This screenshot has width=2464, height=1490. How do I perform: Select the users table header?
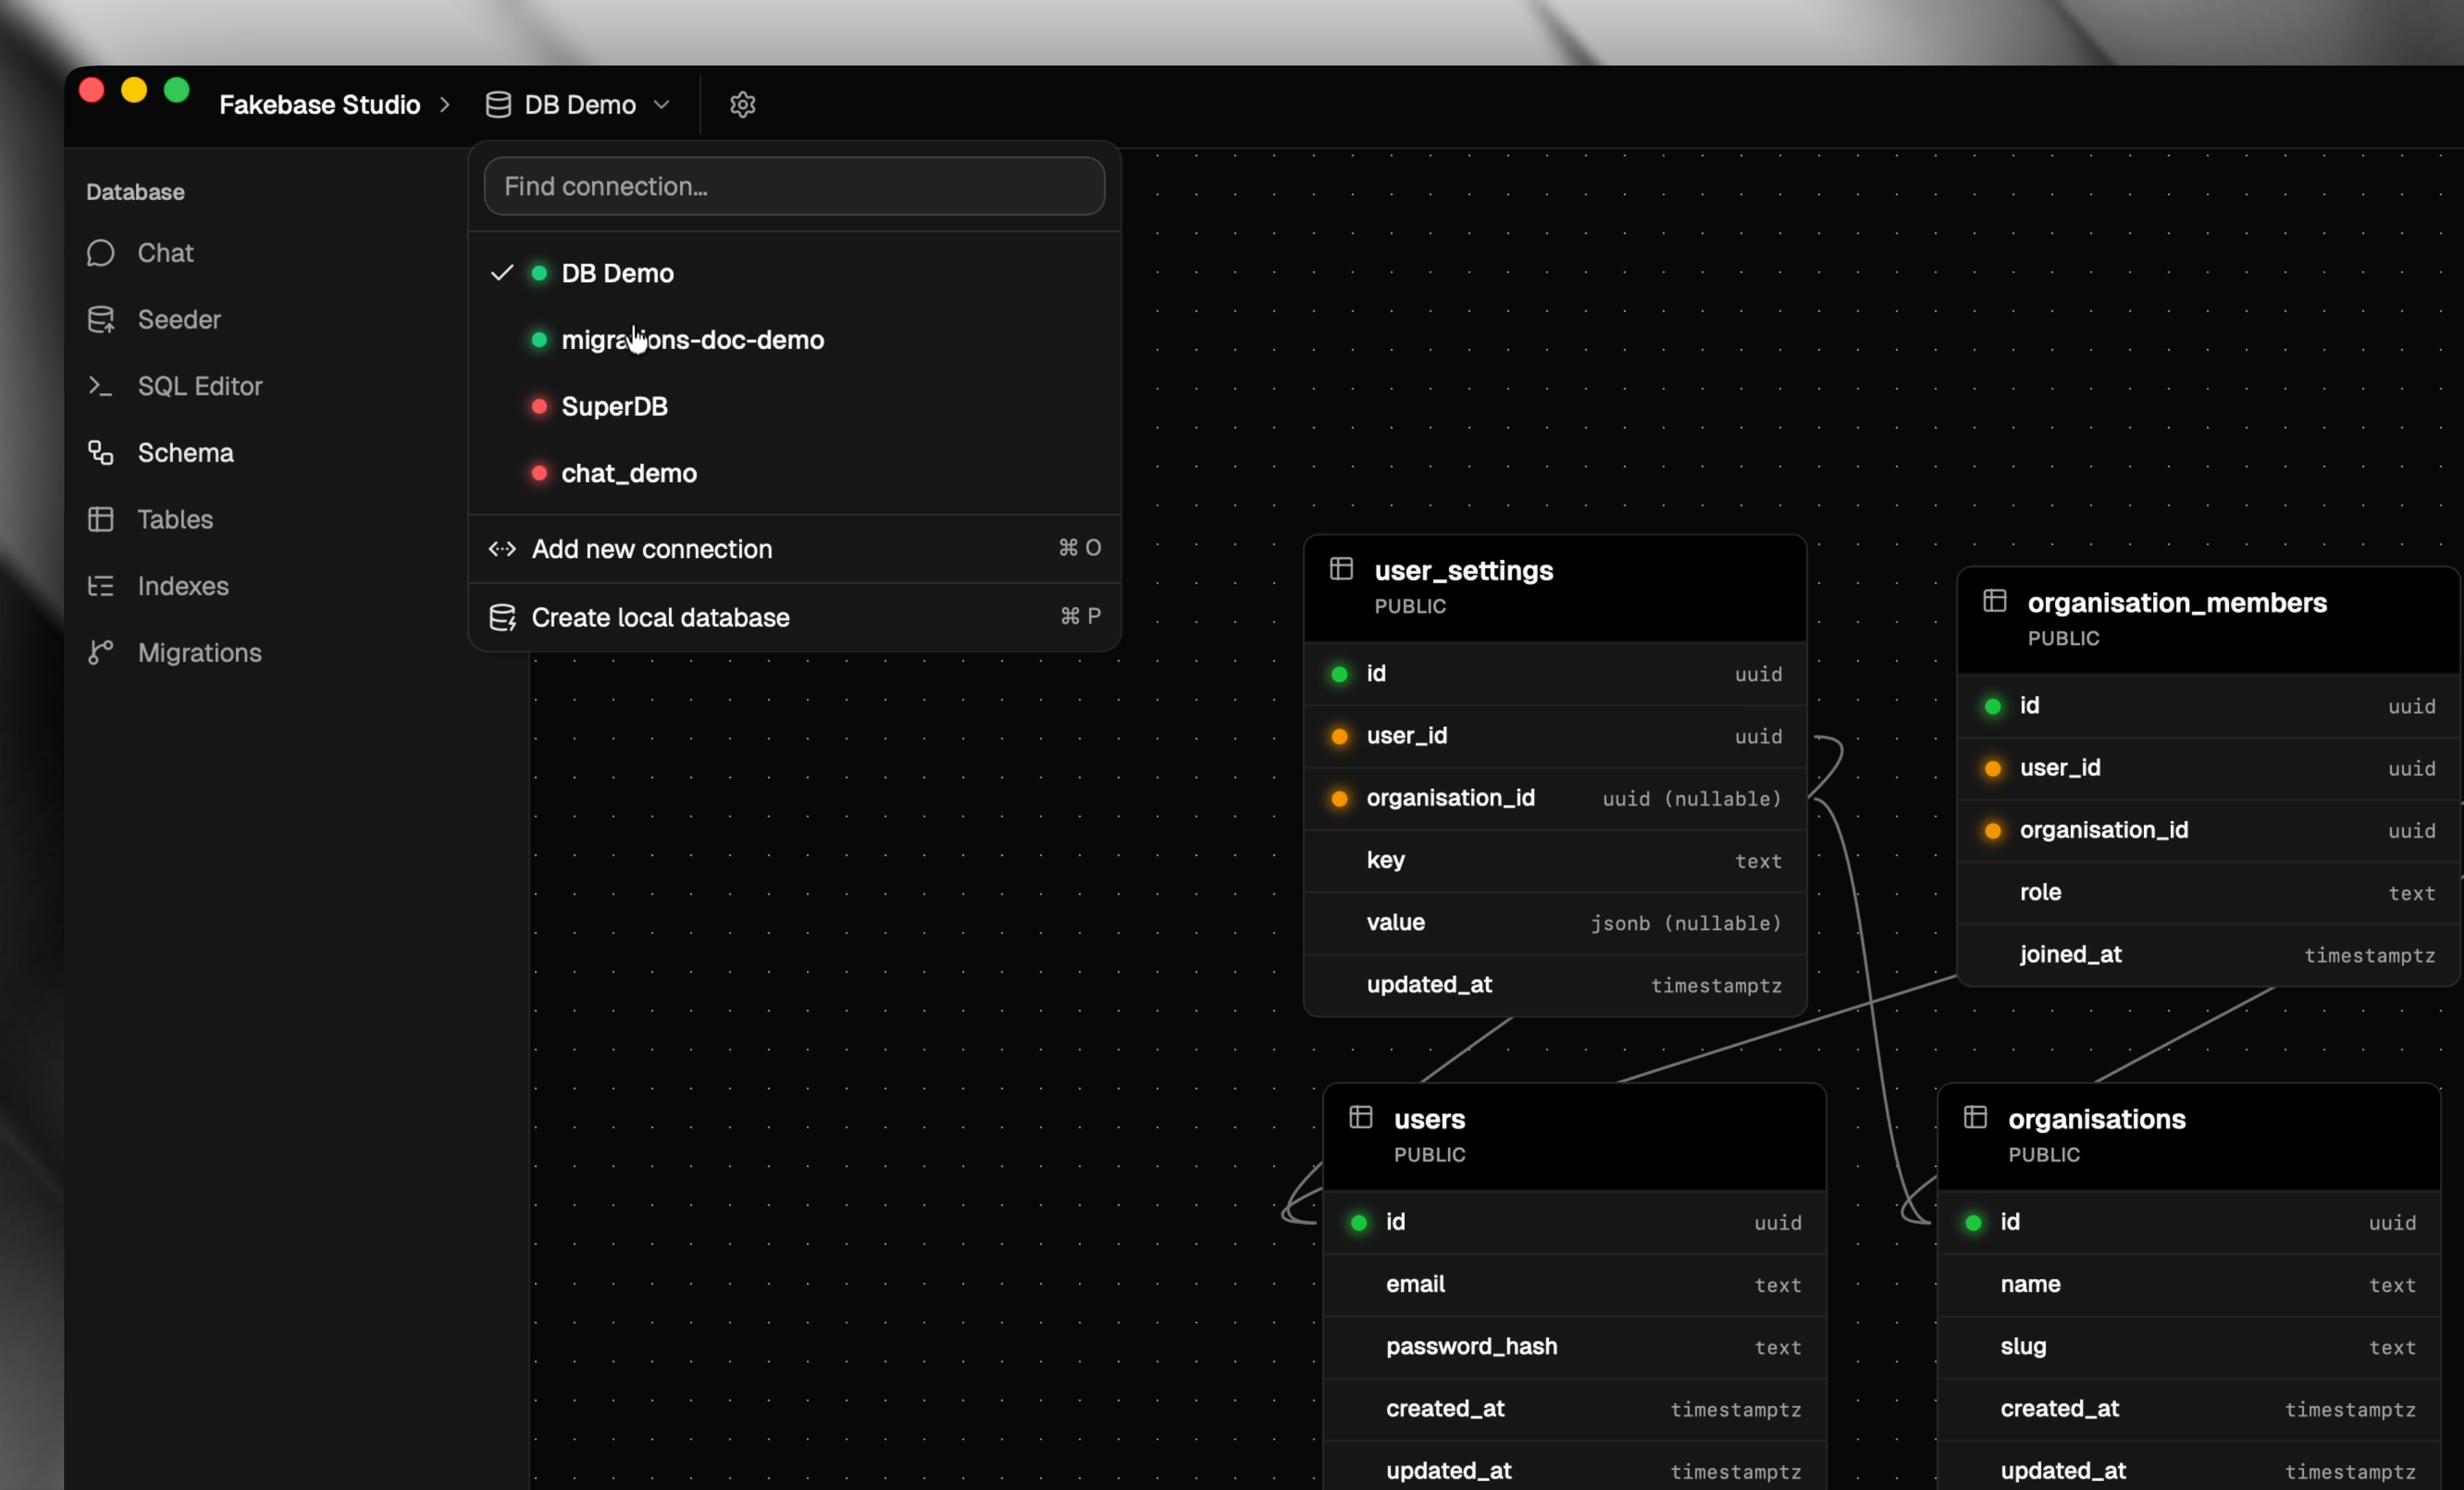pyautogui.click(x=1574, y=1136)
